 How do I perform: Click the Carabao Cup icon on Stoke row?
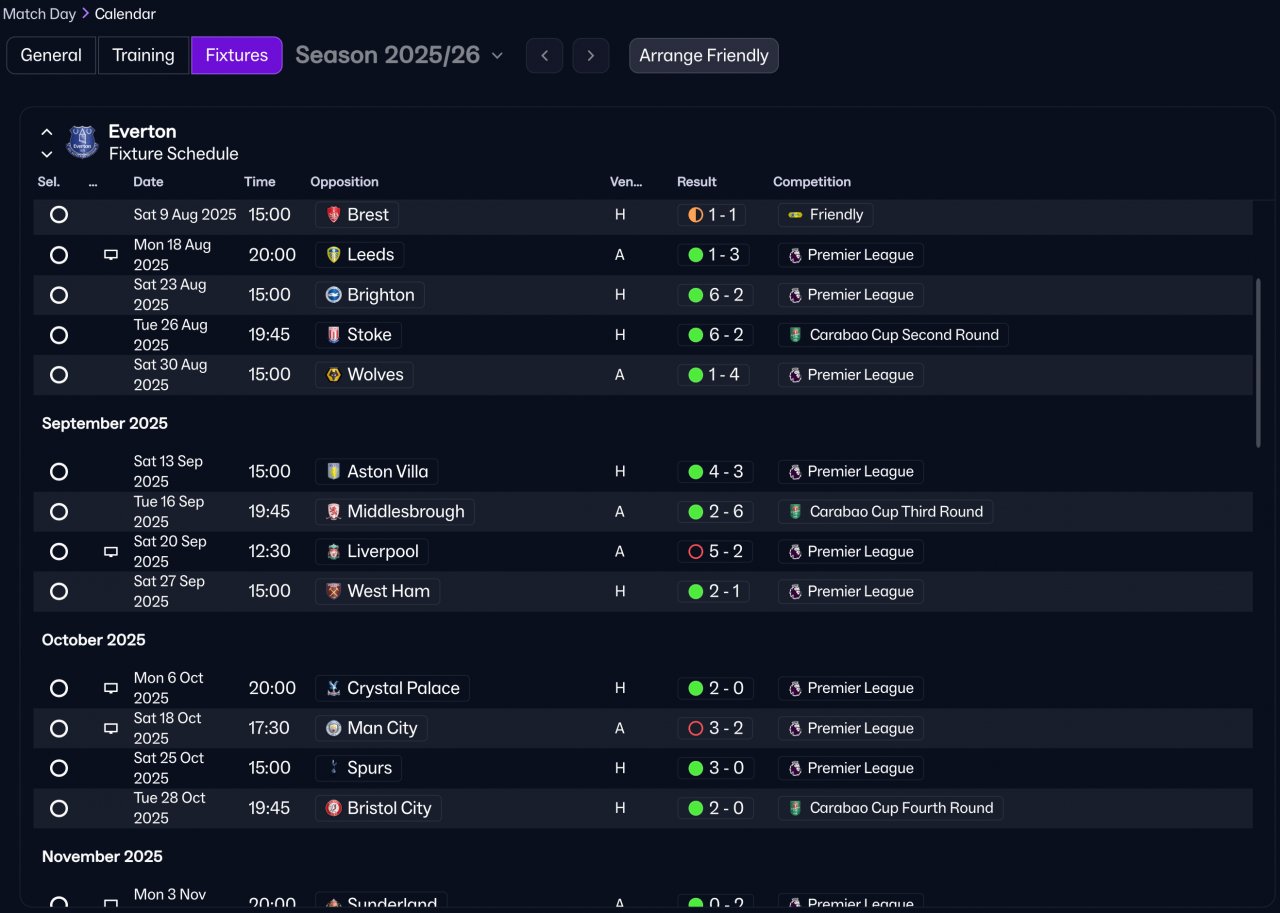[x=795, y=335]
